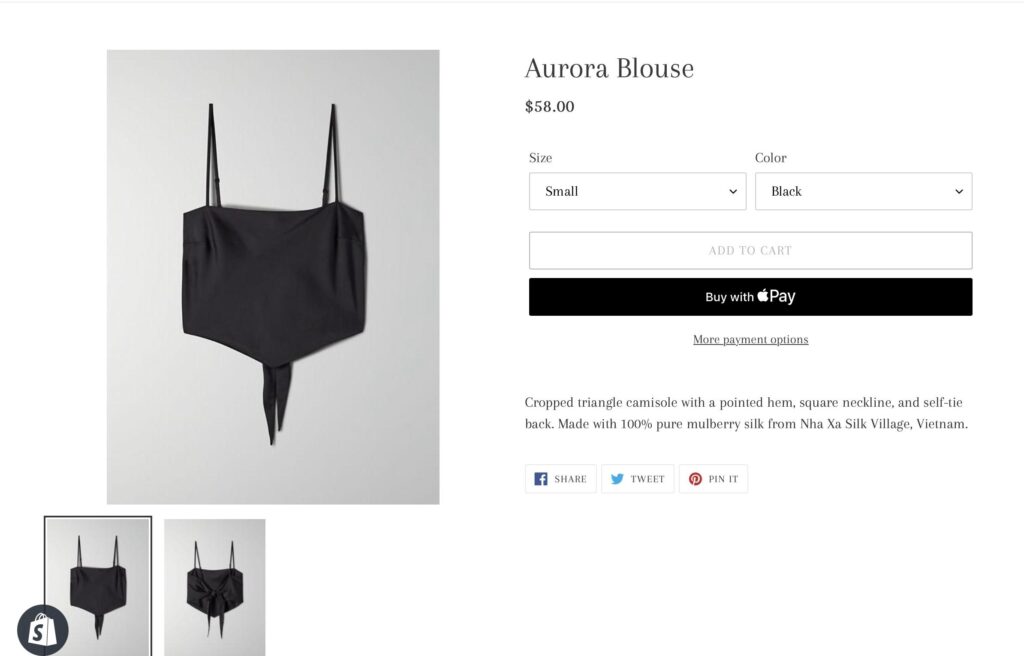Click the main blouse product image
The image size is (1024, 656).
[x=273, y=277]
